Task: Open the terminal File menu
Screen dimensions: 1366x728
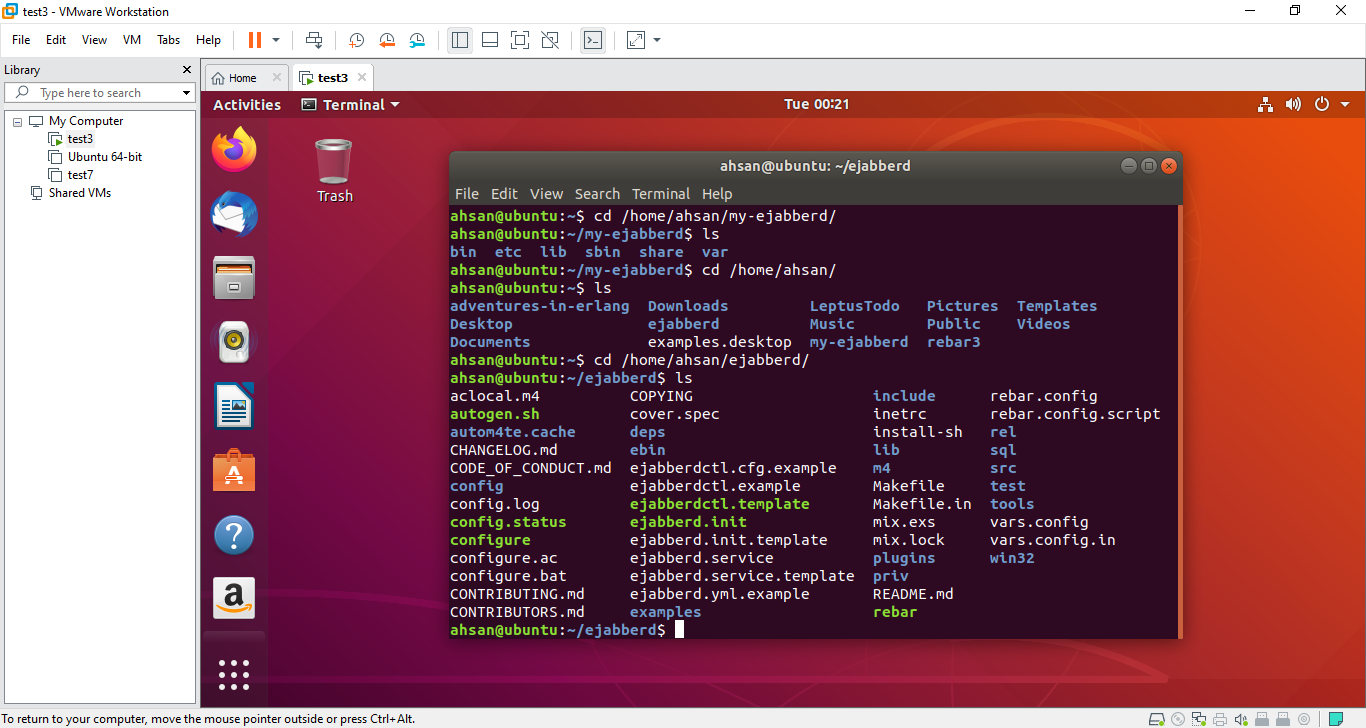Action: tap(467, 194)
